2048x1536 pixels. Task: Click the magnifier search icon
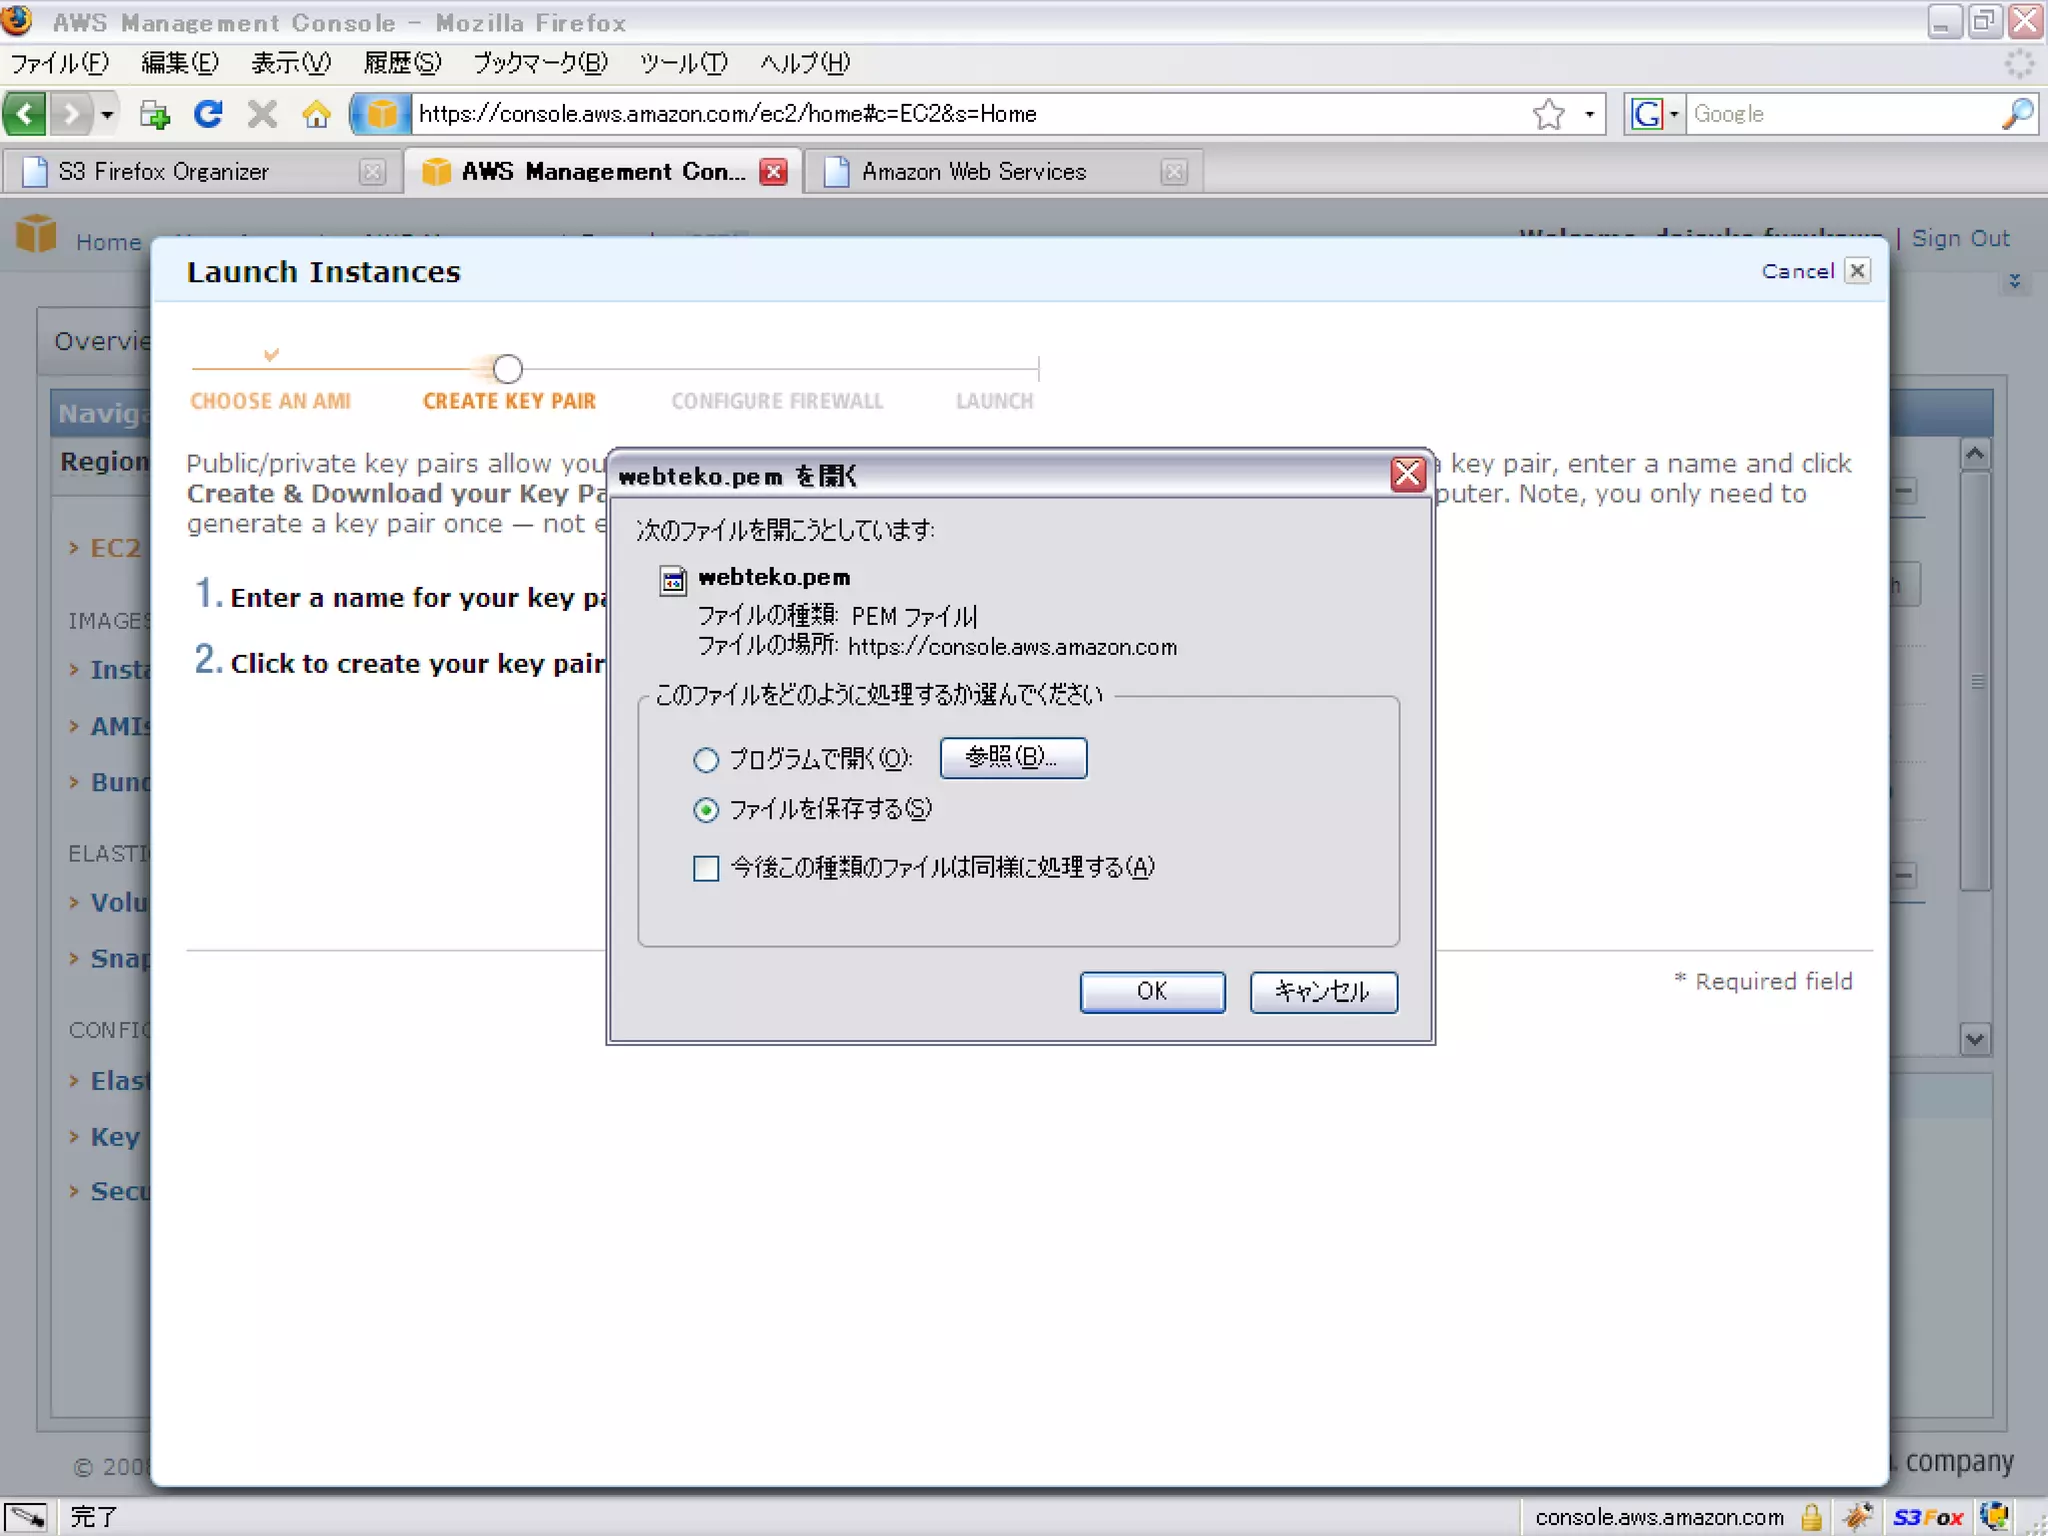(2017, 114)
